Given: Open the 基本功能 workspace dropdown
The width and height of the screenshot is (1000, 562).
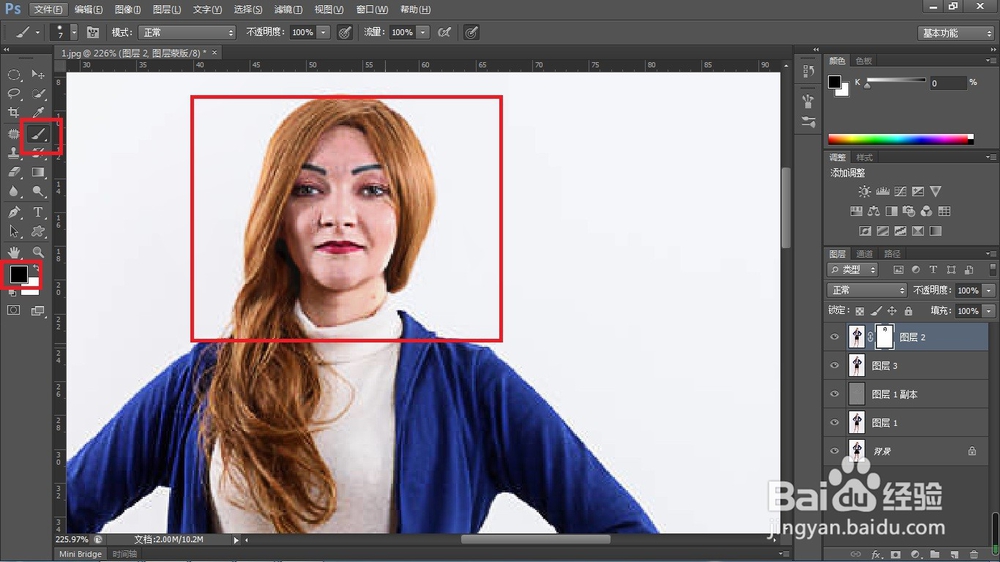Looking at the screenshot, I should pyautogui.click(x=955, y=33).
